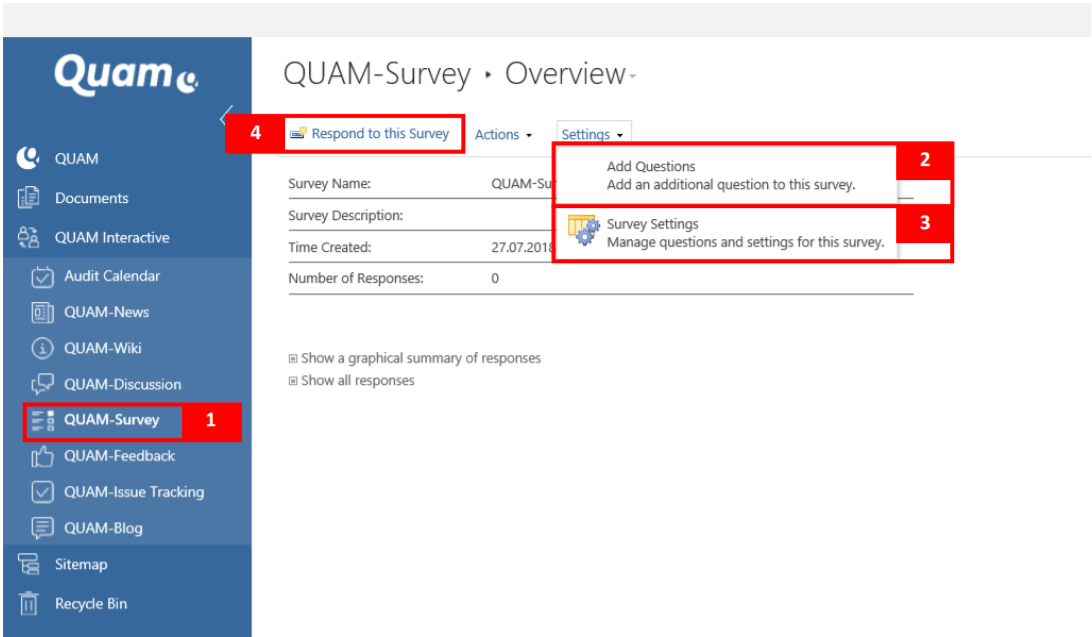The height and width of the screenshot is (637, 1092).
Task: Click the Documents icon in sidebar
Action: click(x=28, y=198)
